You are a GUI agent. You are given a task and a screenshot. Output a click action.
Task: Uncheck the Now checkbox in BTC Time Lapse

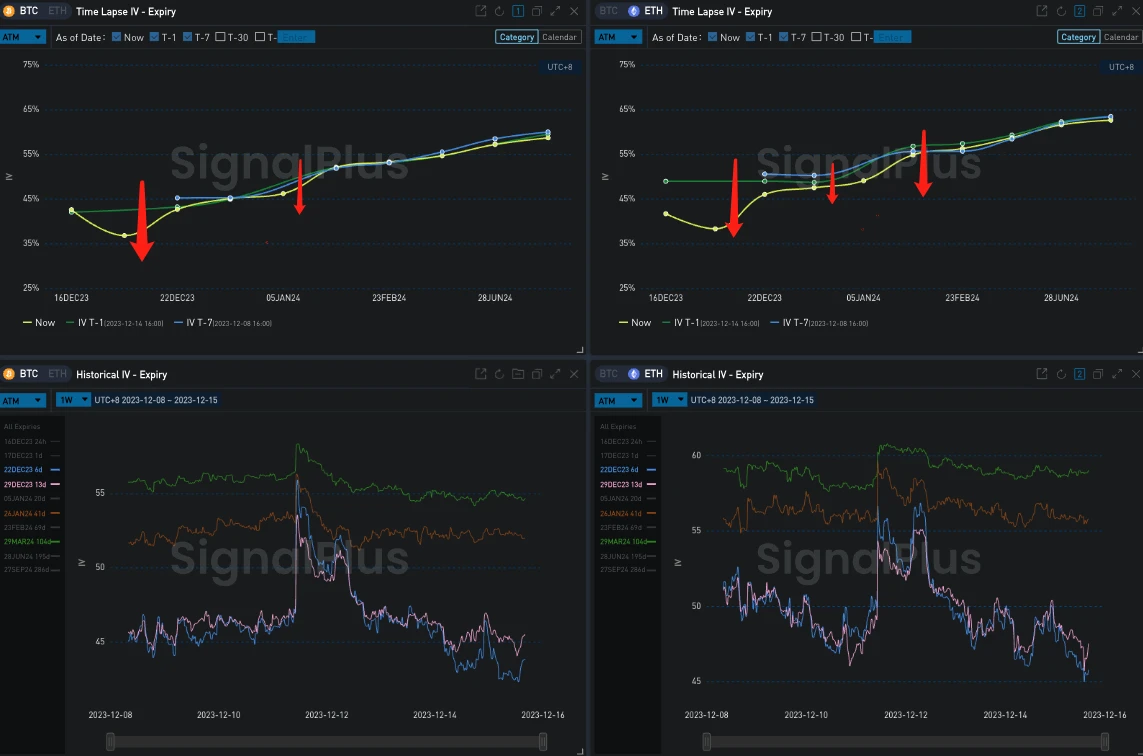coord(116,37)
